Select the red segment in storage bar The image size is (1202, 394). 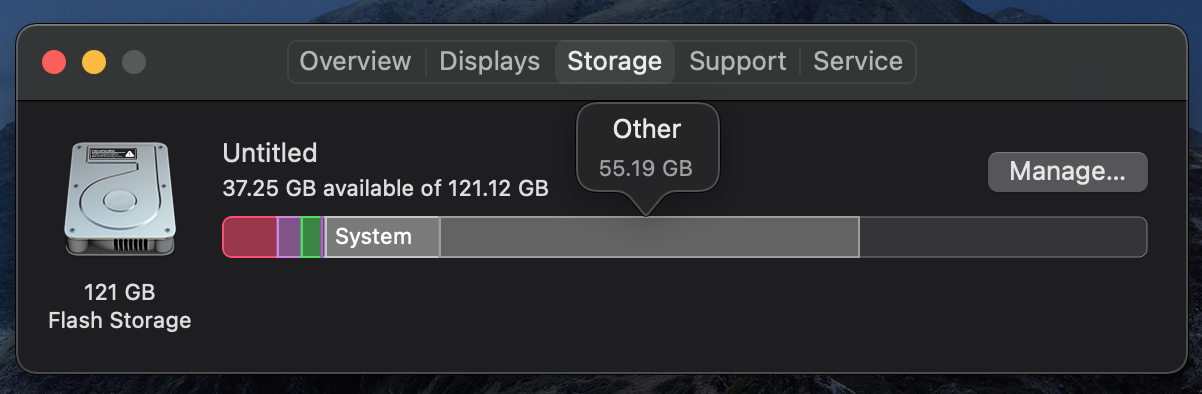coord(250,237)
